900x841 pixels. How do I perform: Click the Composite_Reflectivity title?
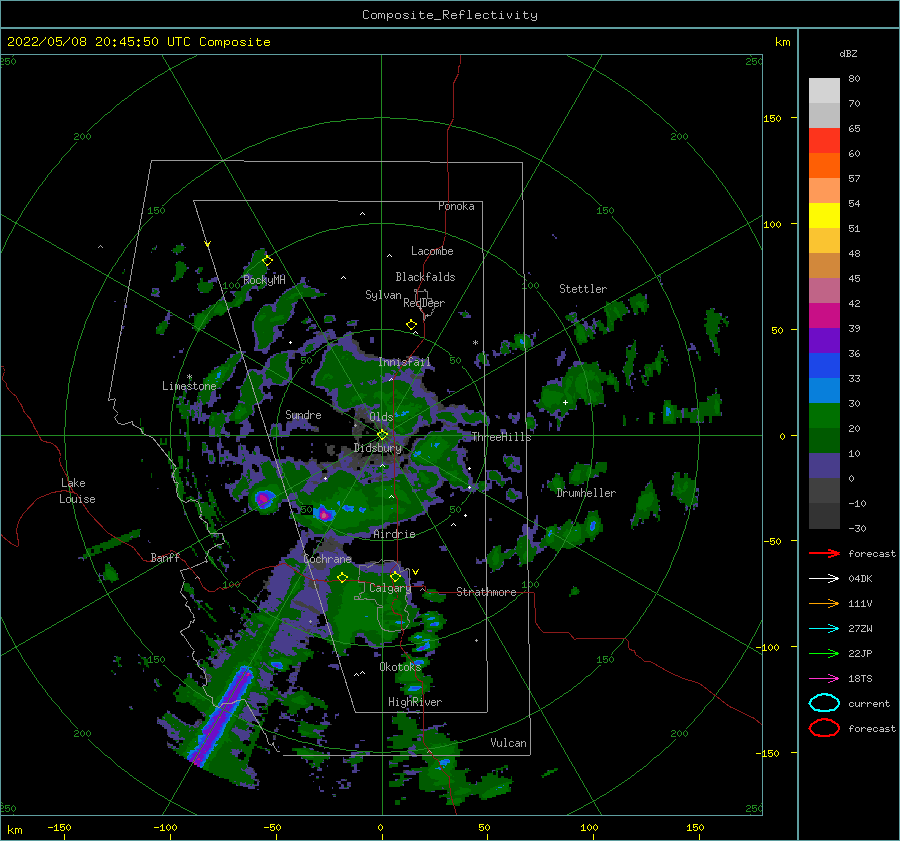[450, 15]
